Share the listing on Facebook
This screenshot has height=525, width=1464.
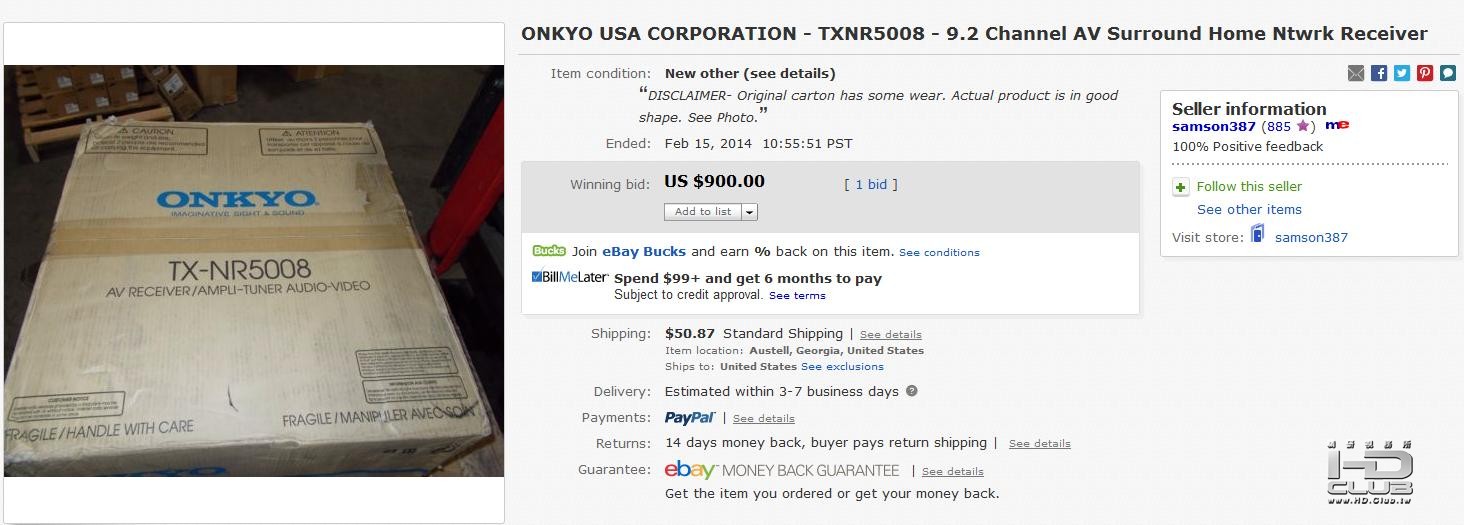pos(1379,73)
